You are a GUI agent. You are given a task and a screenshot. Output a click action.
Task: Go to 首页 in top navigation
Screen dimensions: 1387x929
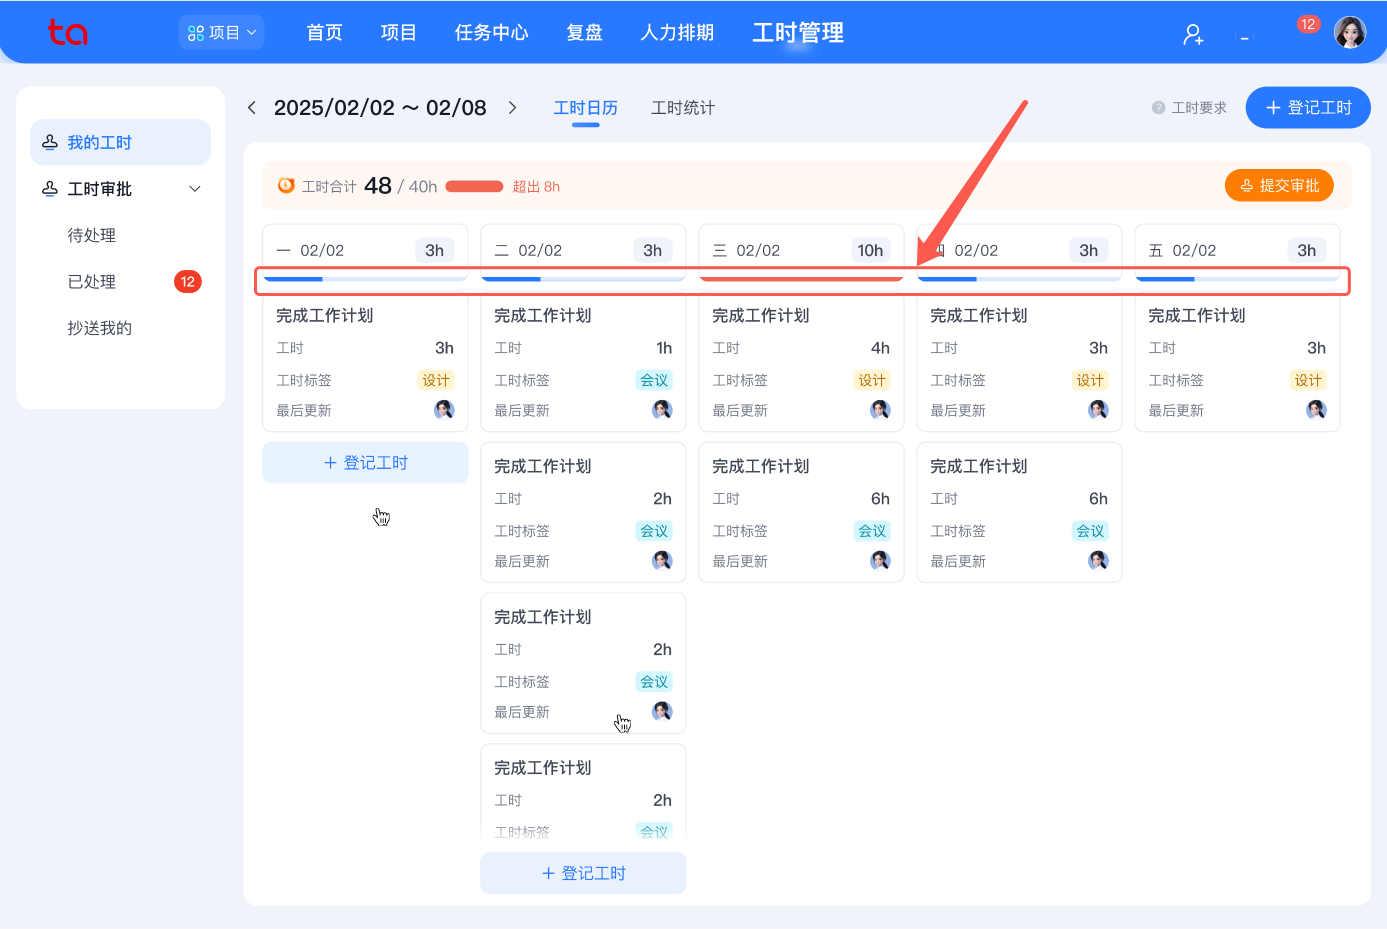point(324,33)
